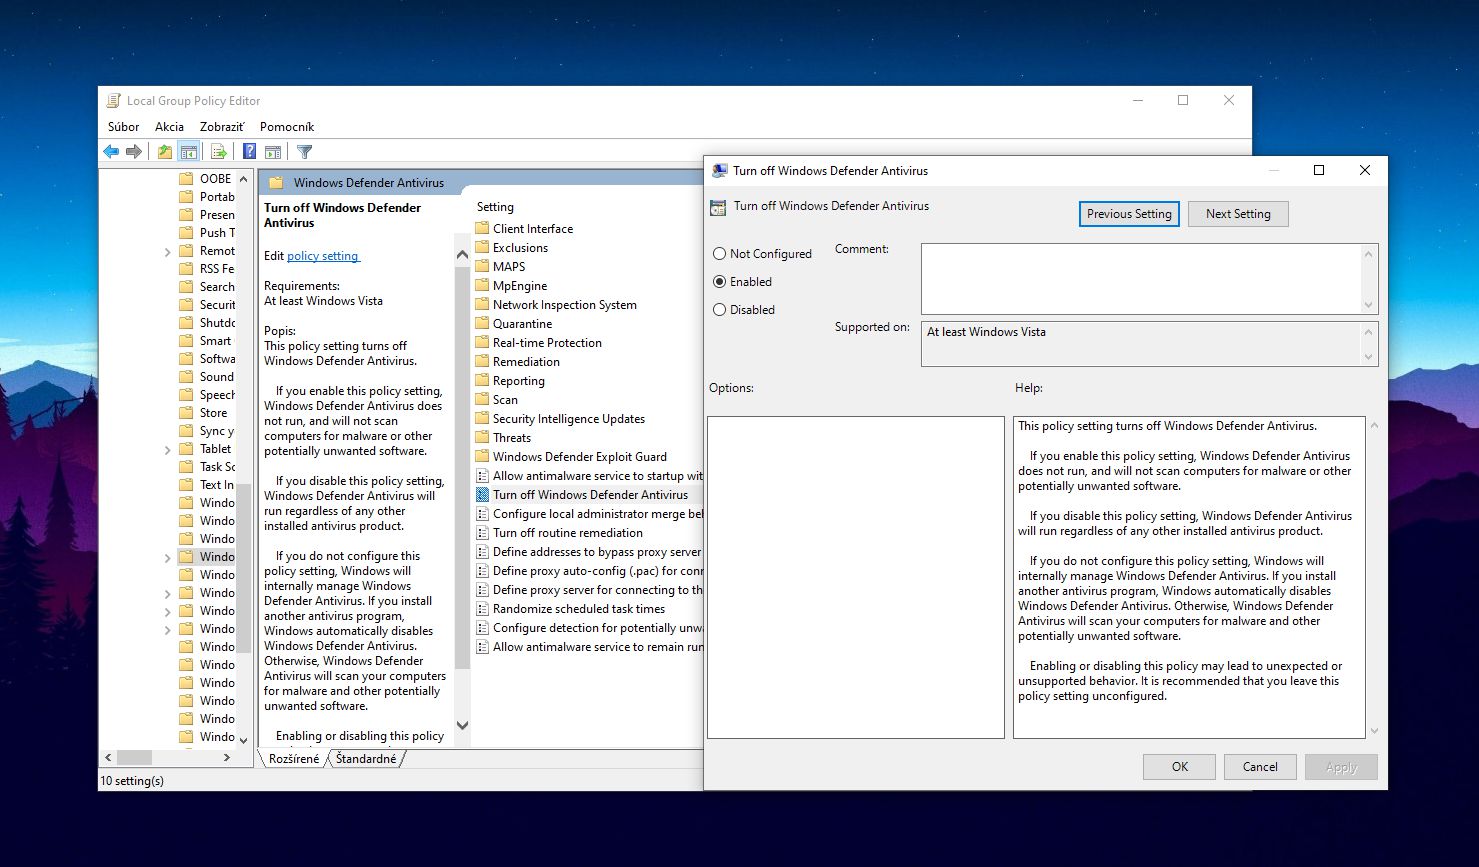Viewport: 1479px width, 867px height.
Task: Click the Turn off routine remediation policy icon
Action: (x=482, y=533)
